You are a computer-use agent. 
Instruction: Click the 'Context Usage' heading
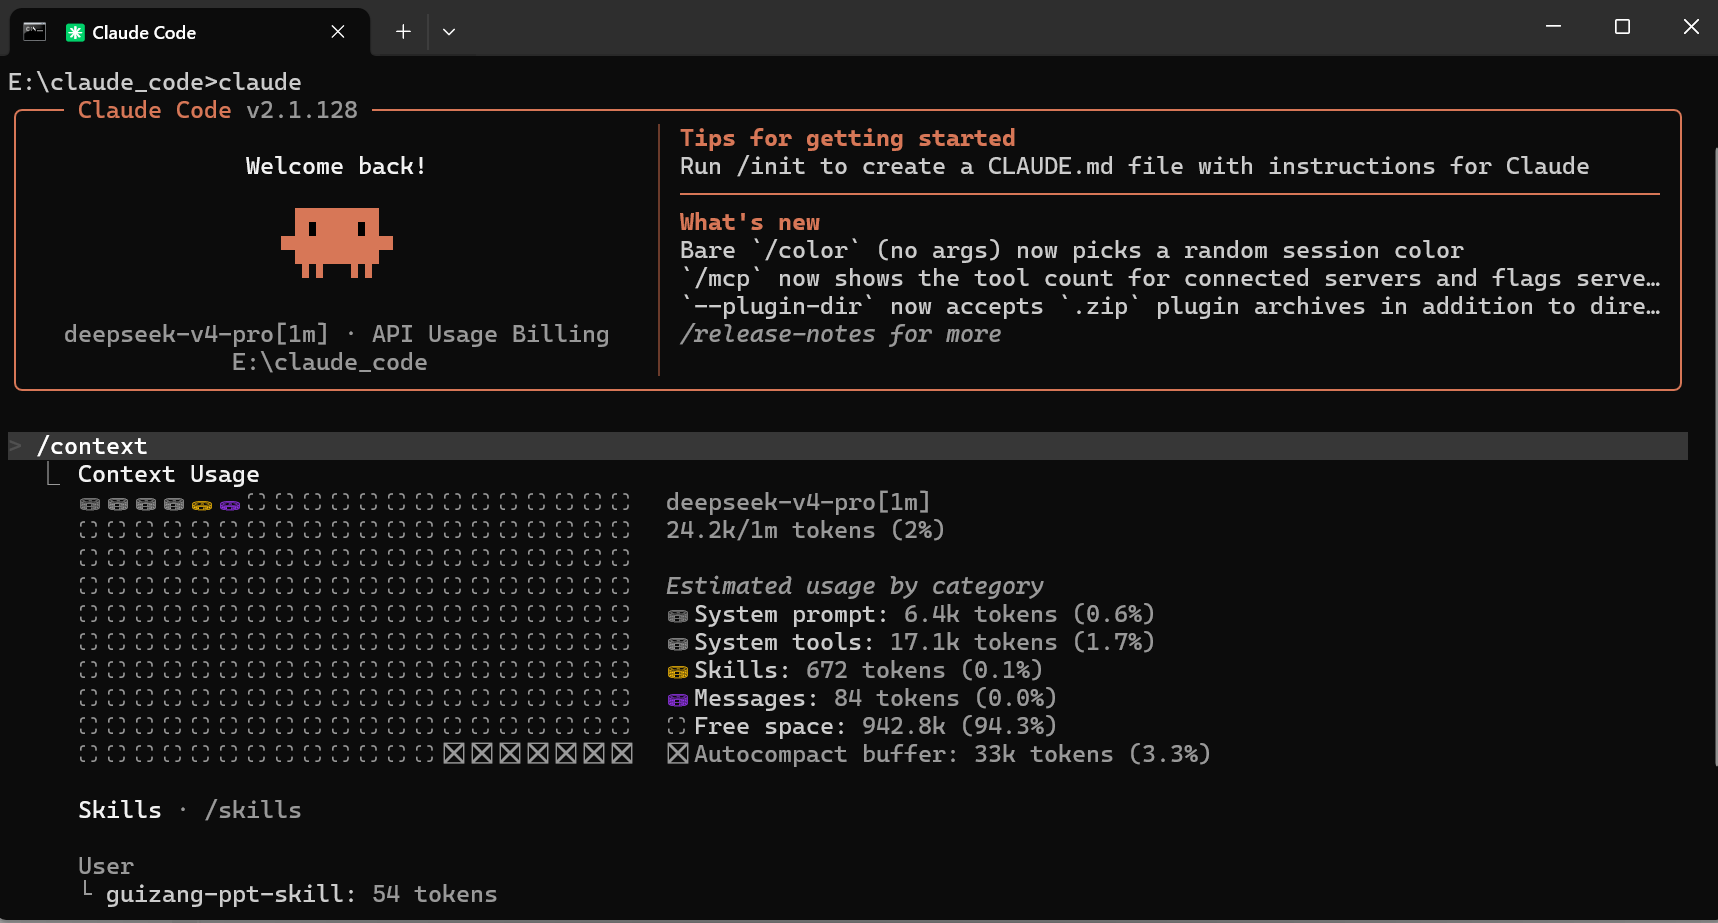click(x=169, y=474)
